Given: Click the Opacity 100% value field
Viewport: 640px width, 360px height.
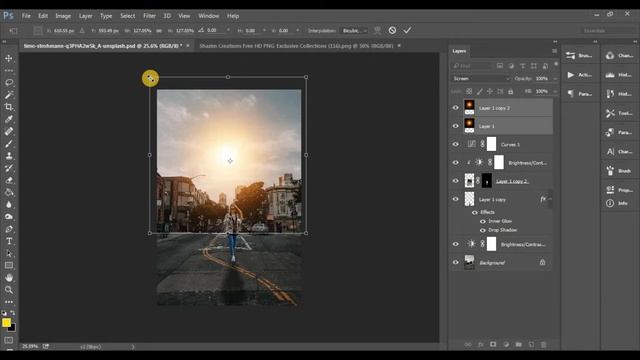Looking at the screenshot, I should click(x=542, y=78).
